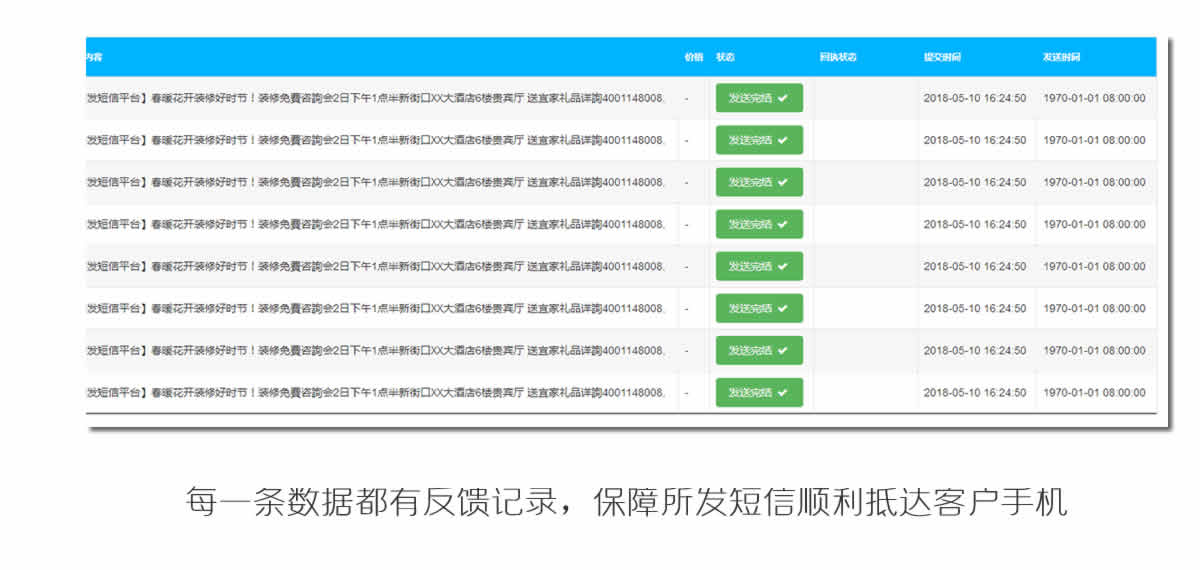Sort by the 提交时间 column header
The image size is (1200, 570).
click(942, 57)
